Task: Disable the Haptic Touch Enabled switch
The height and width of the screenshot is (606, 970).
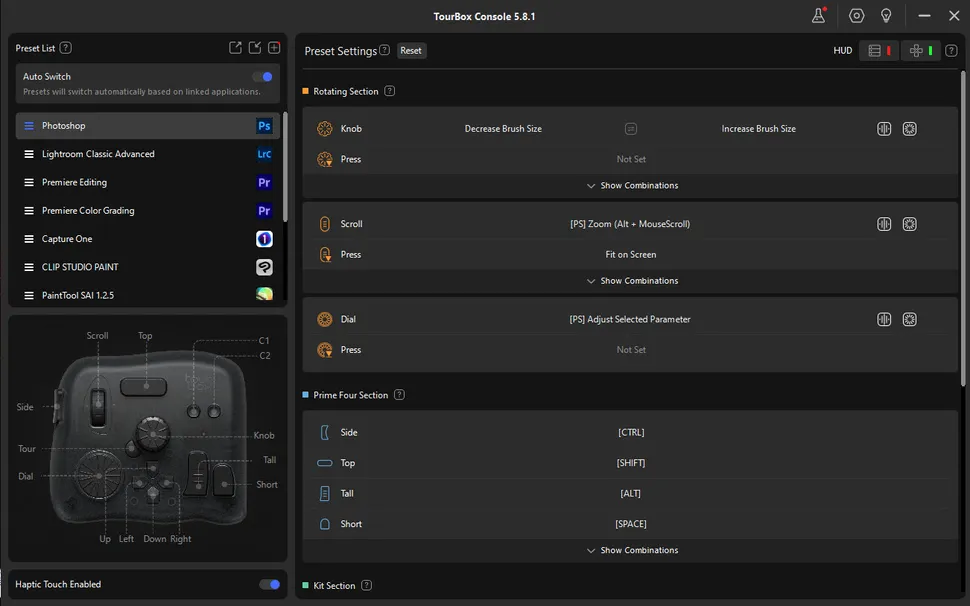Action: 269,584
